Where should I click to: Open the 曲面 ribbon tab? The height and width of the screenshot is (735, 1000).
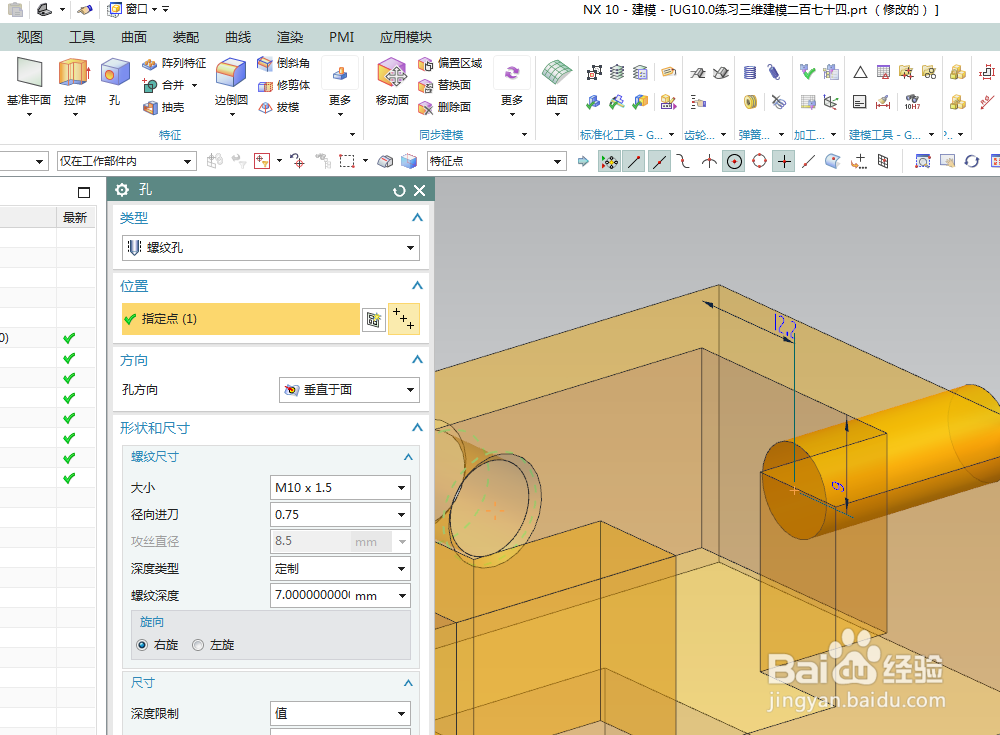click(x=134, y=37)
